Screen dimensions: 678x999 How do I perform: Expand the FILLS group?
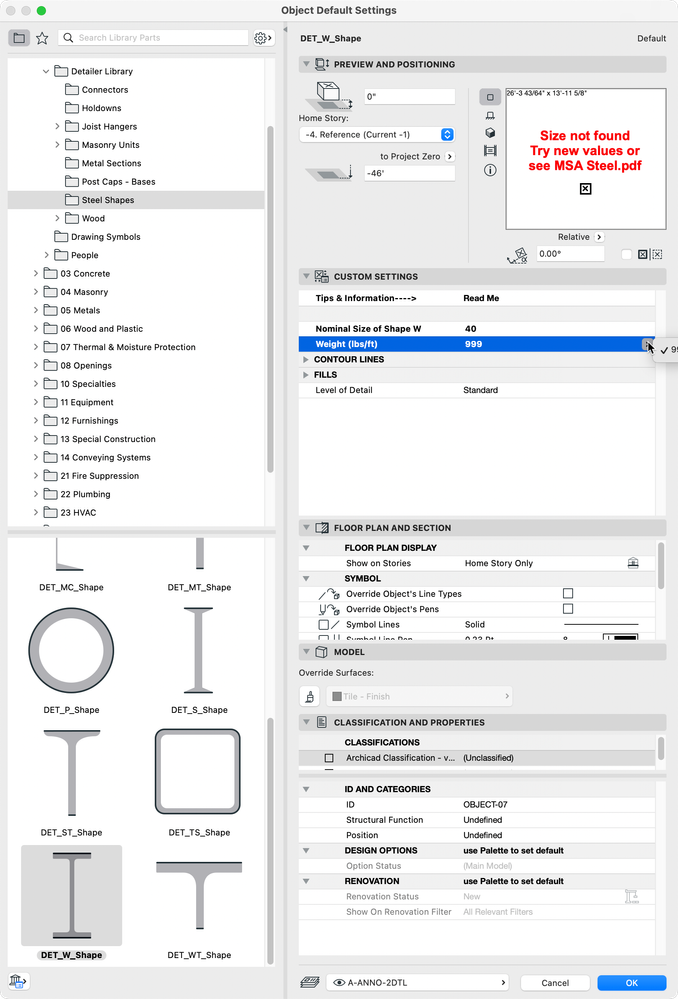point(307,375)
